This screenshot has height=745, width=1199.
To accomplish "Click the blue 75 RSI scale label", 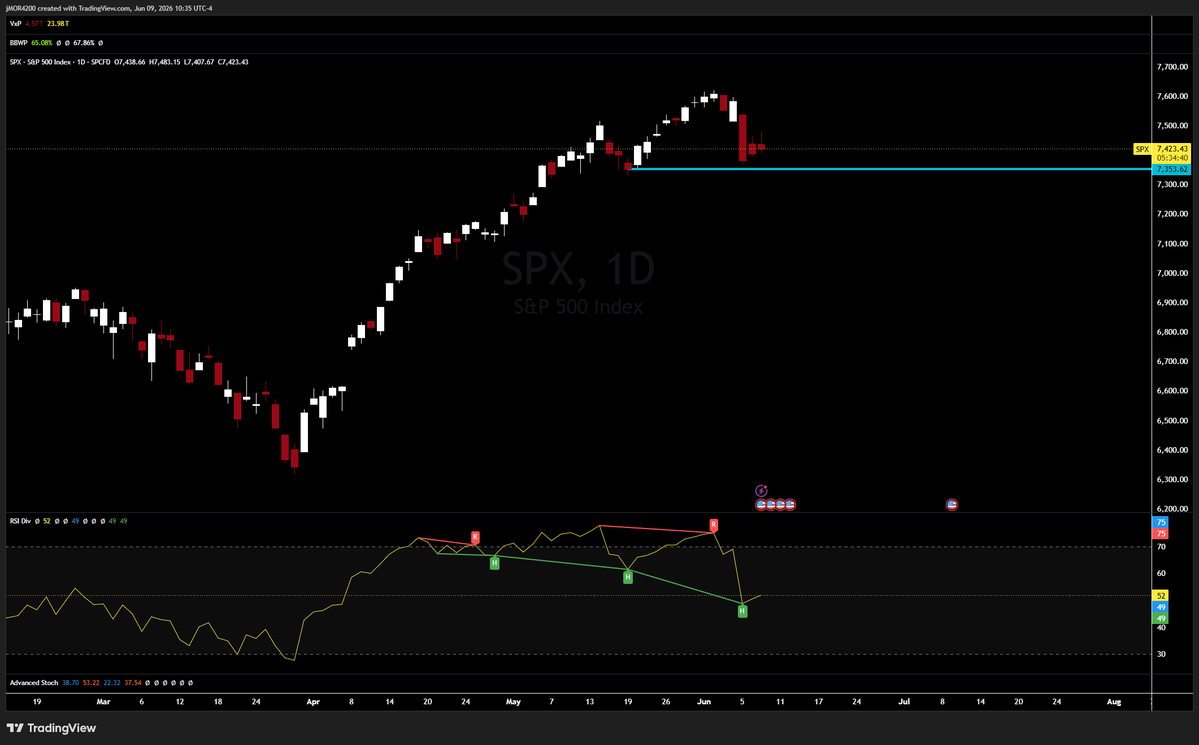I will pos(1161,522).
